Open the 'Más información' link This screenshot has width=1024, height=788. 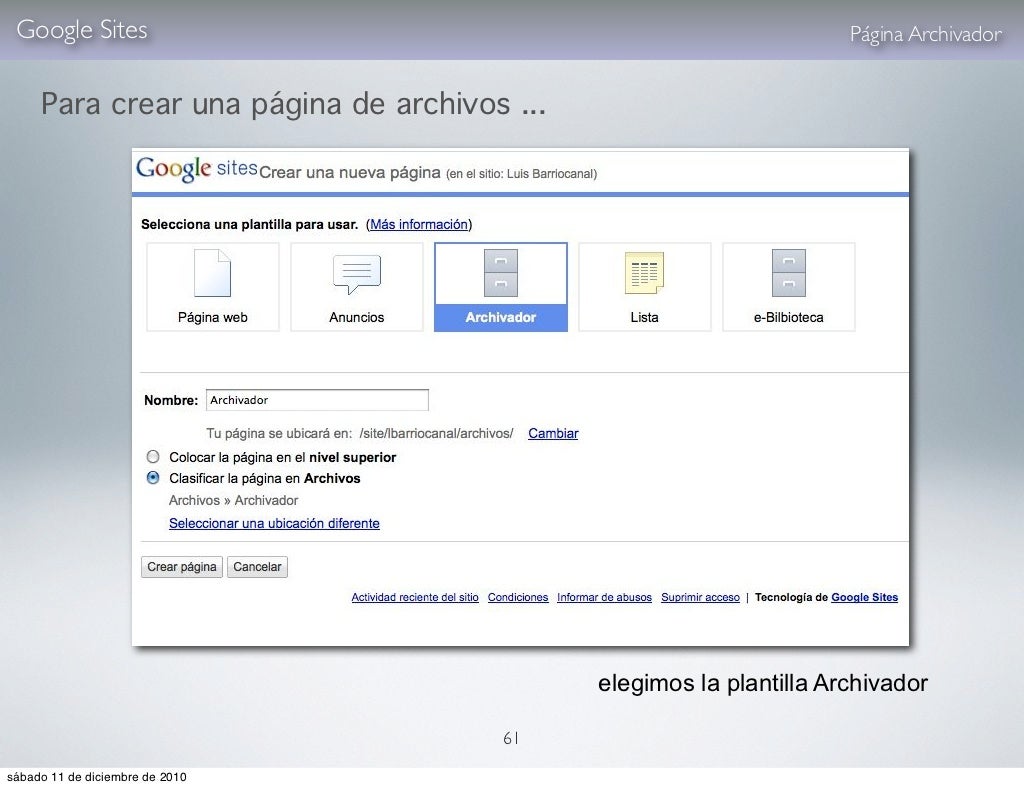pyautogui.click(x=419, y=225)
